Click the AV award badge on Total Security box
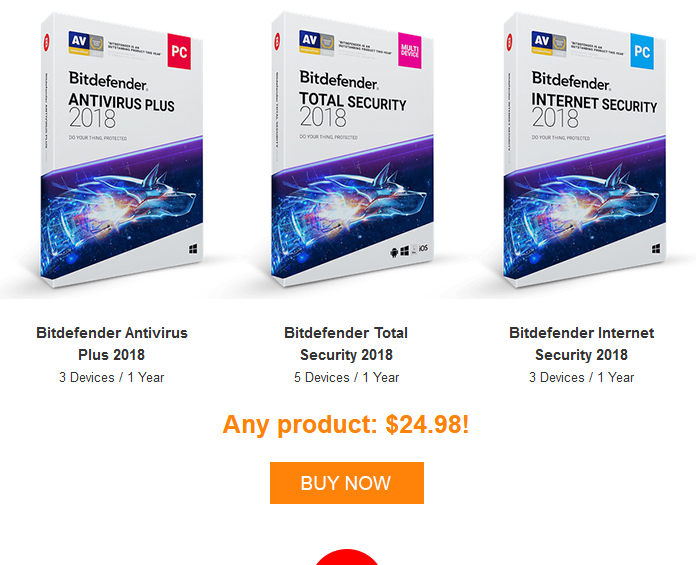This screenshot has height=565, width=696. point(310,42)
